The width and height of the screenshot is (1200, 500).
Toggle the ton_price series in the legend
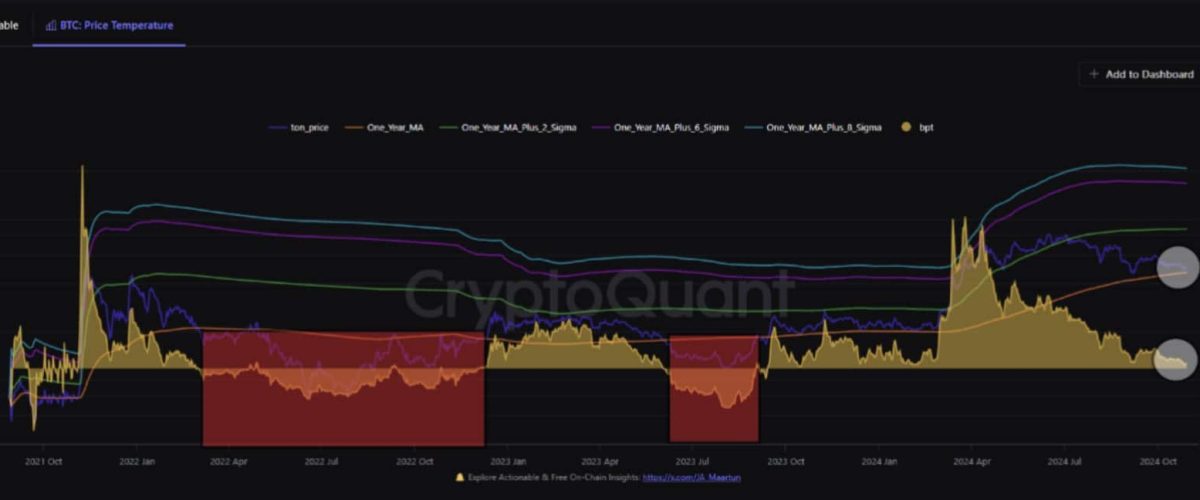click(308, 128)
